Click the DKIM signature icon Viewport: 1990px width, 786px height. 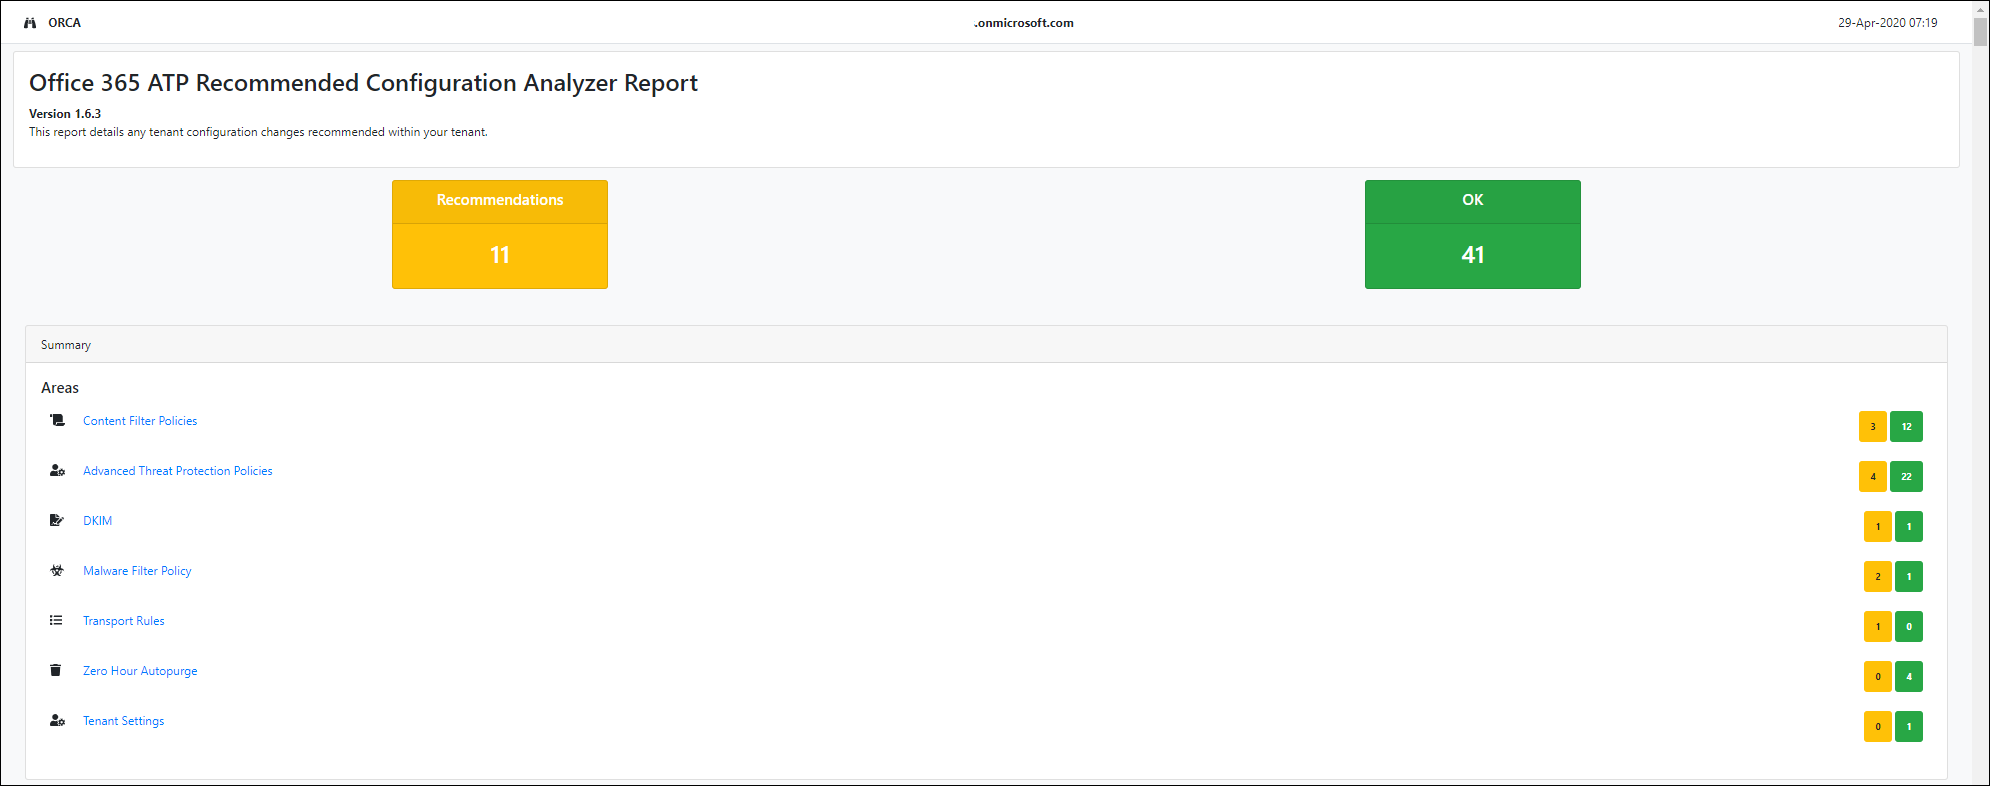point(57,521)
